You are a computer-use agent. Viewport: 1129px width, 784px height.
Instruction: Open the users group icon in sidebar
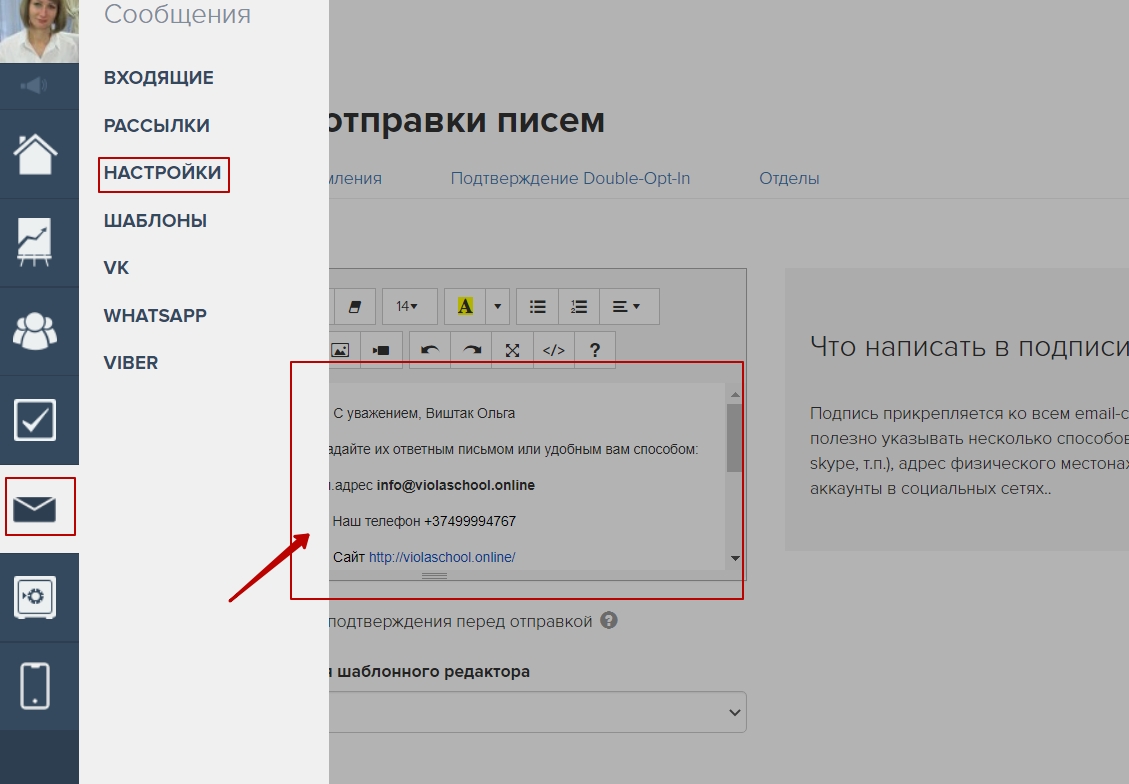[36, 331]
